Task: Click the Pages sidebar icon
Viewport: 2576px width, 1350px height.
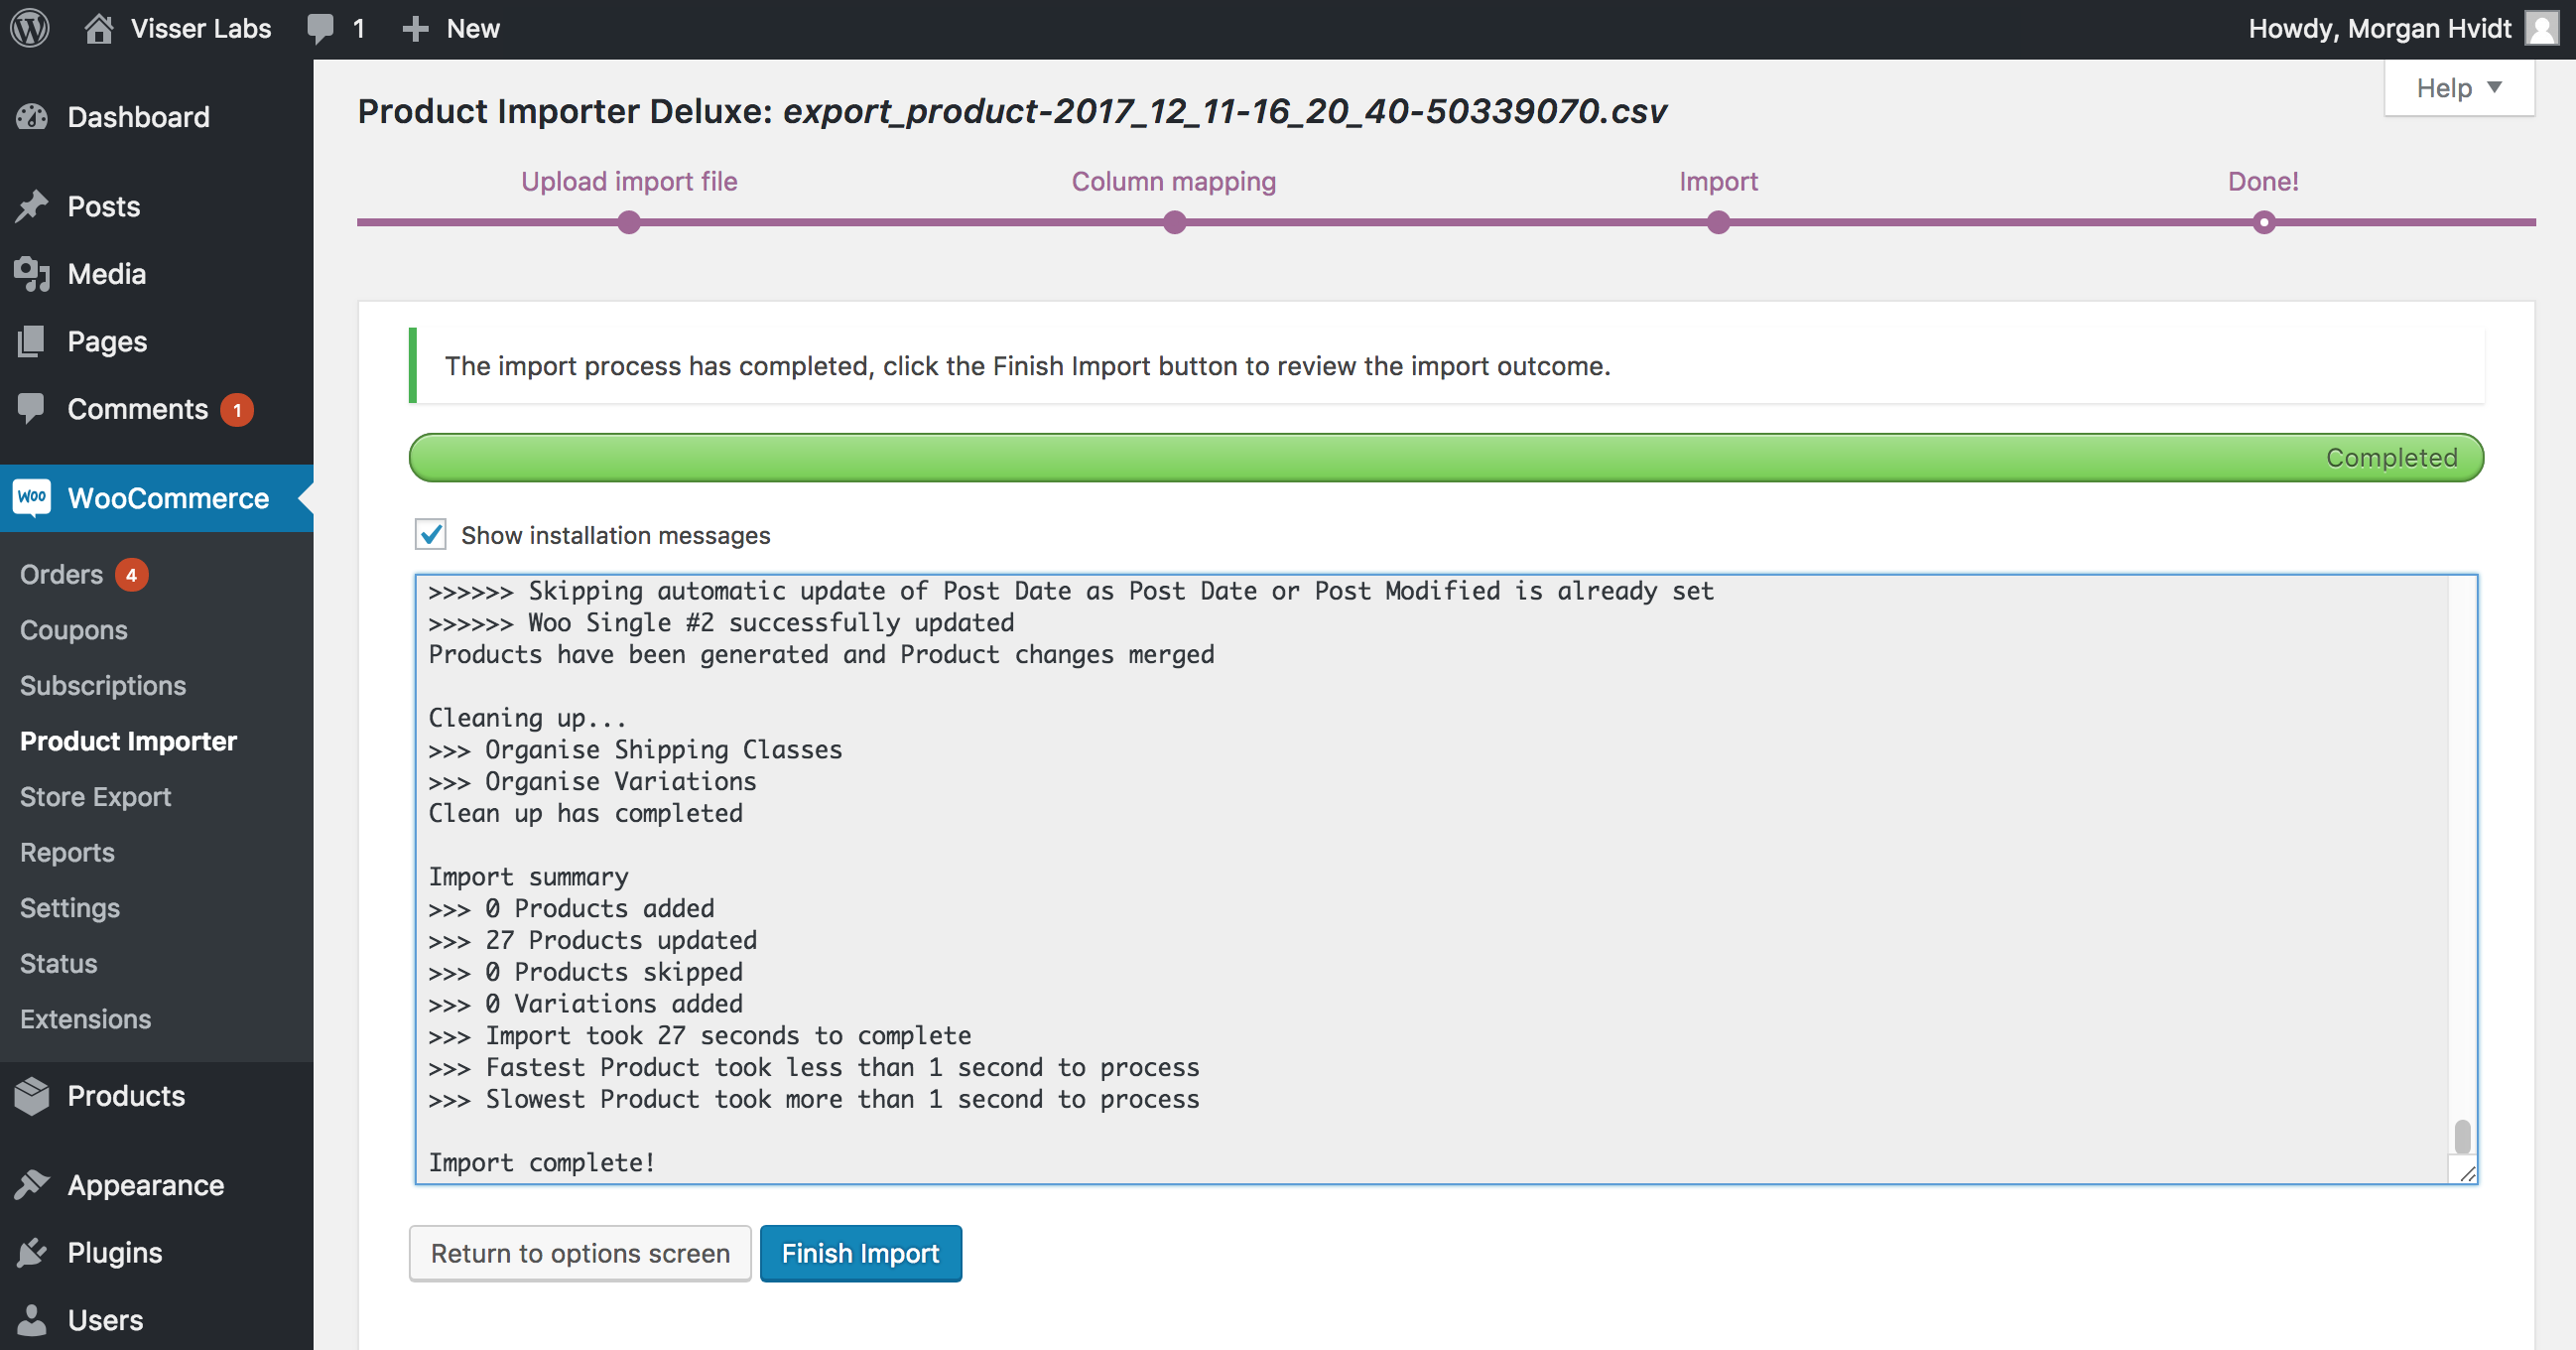Action: 32,341
